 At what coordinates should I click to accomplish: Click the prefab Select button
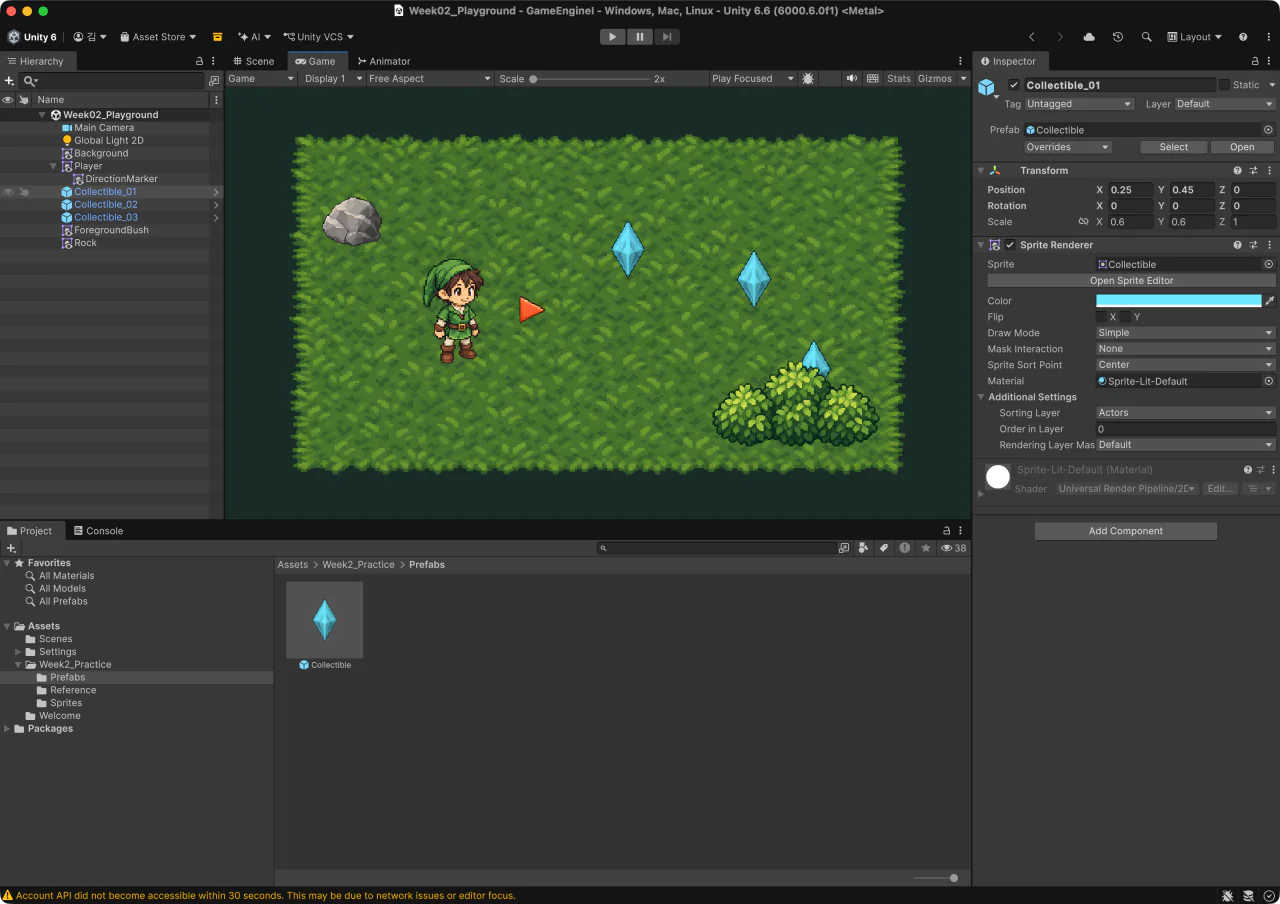click(x=1174, y=147)
